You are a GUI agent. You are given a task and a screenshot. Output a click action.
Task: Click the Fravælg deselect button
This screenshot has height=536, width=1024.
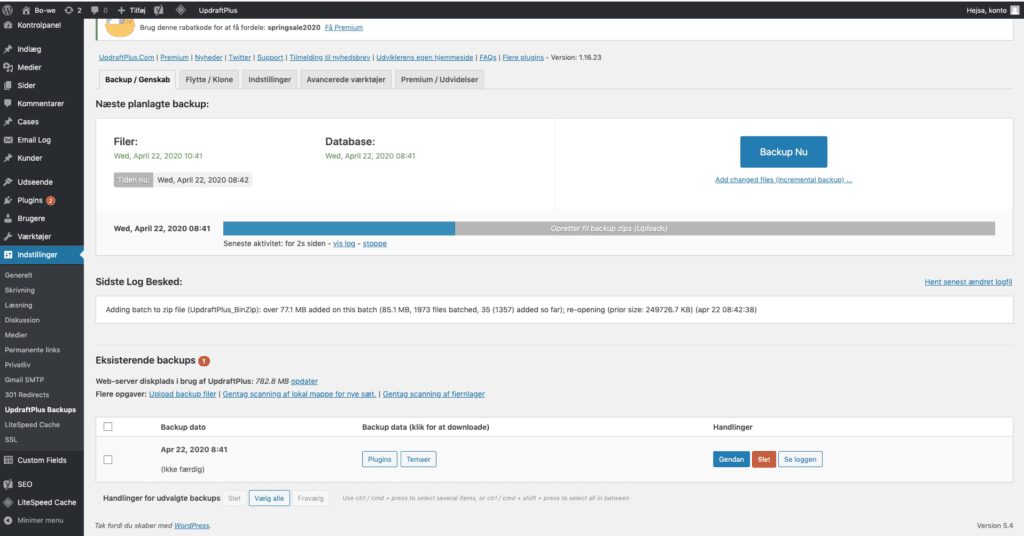[x=310, y=498]
